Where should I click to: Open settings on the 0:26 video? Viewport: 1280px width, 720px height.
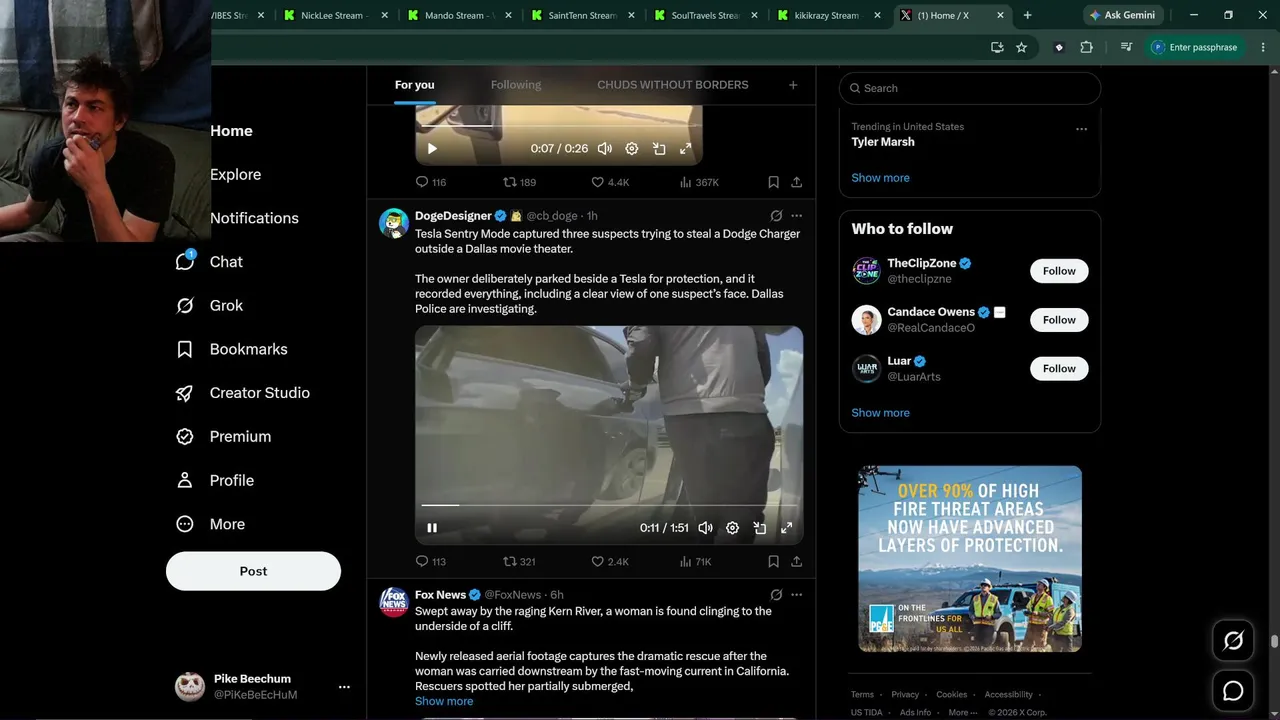click(x=632, y=149)
